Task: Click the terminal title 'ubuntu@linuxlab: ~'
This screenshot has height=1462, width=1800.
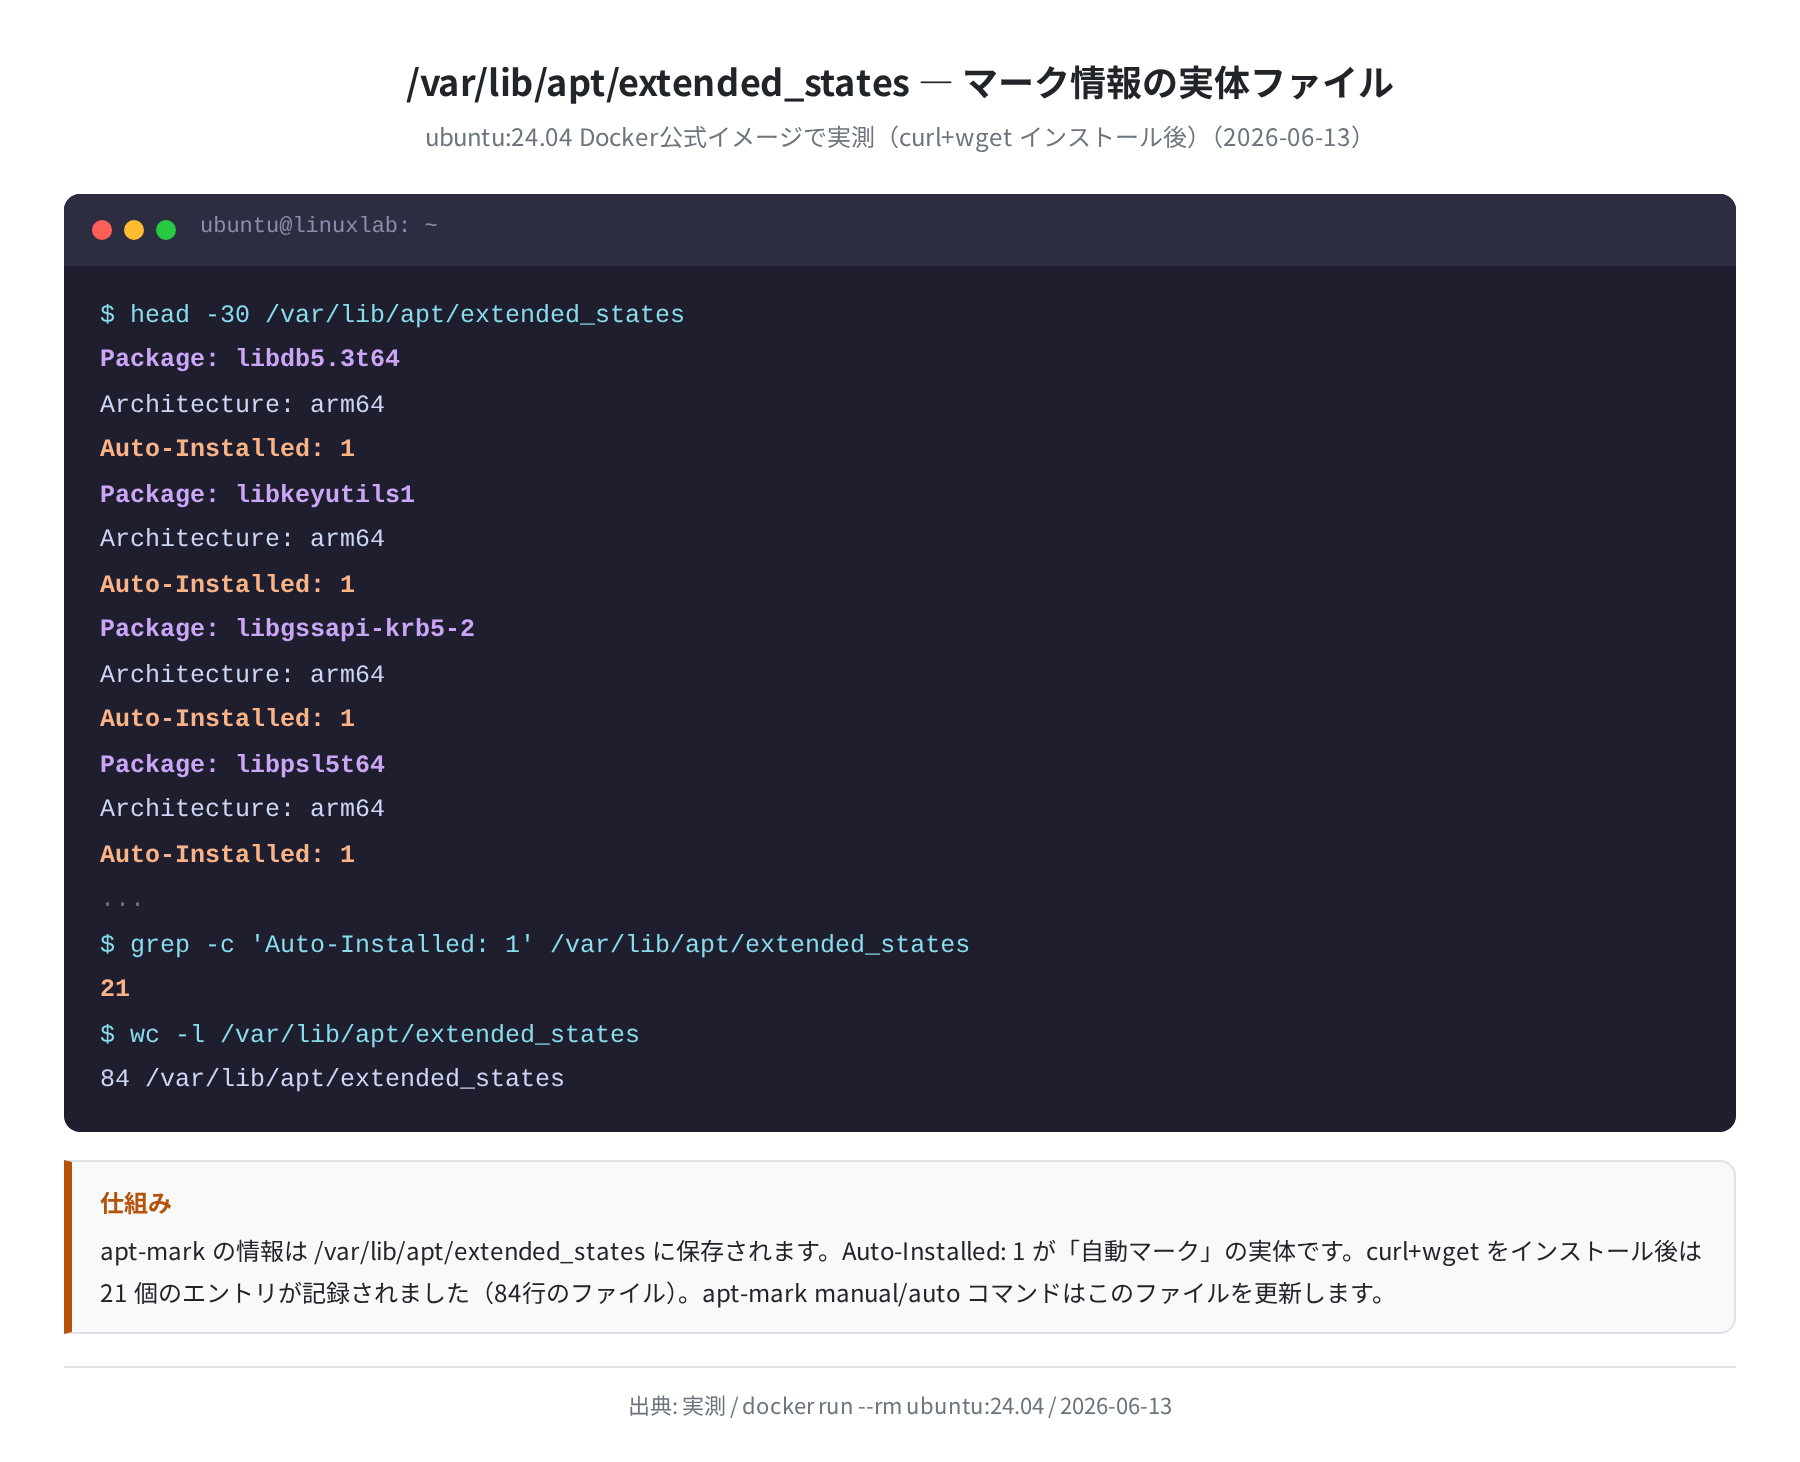Action: [x=319, y=225]
